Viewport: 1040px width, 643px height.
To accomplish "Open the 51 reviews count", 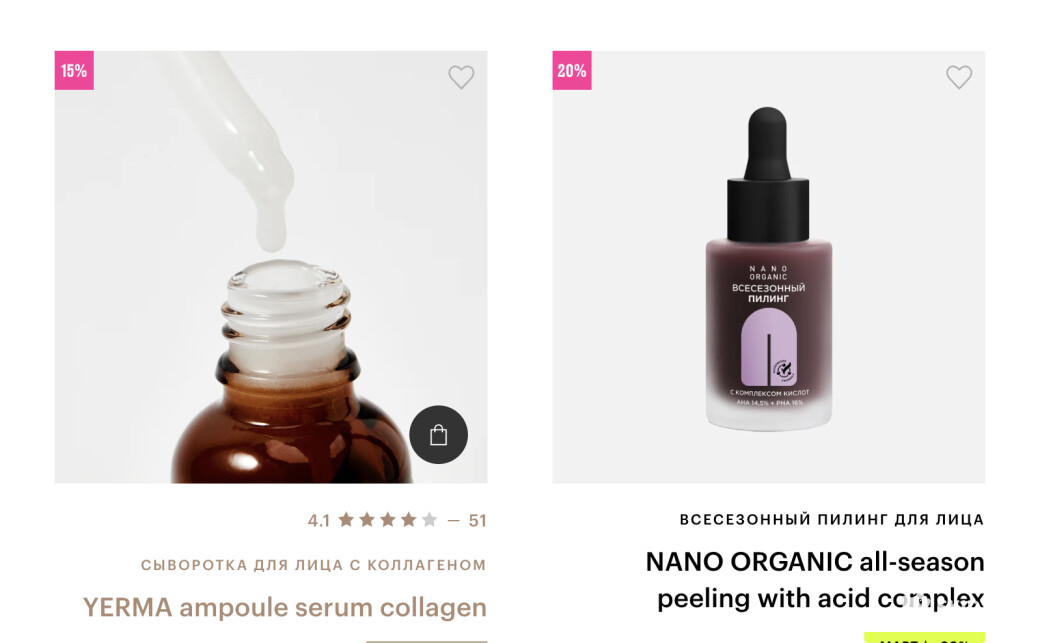I will coord(478,520).
